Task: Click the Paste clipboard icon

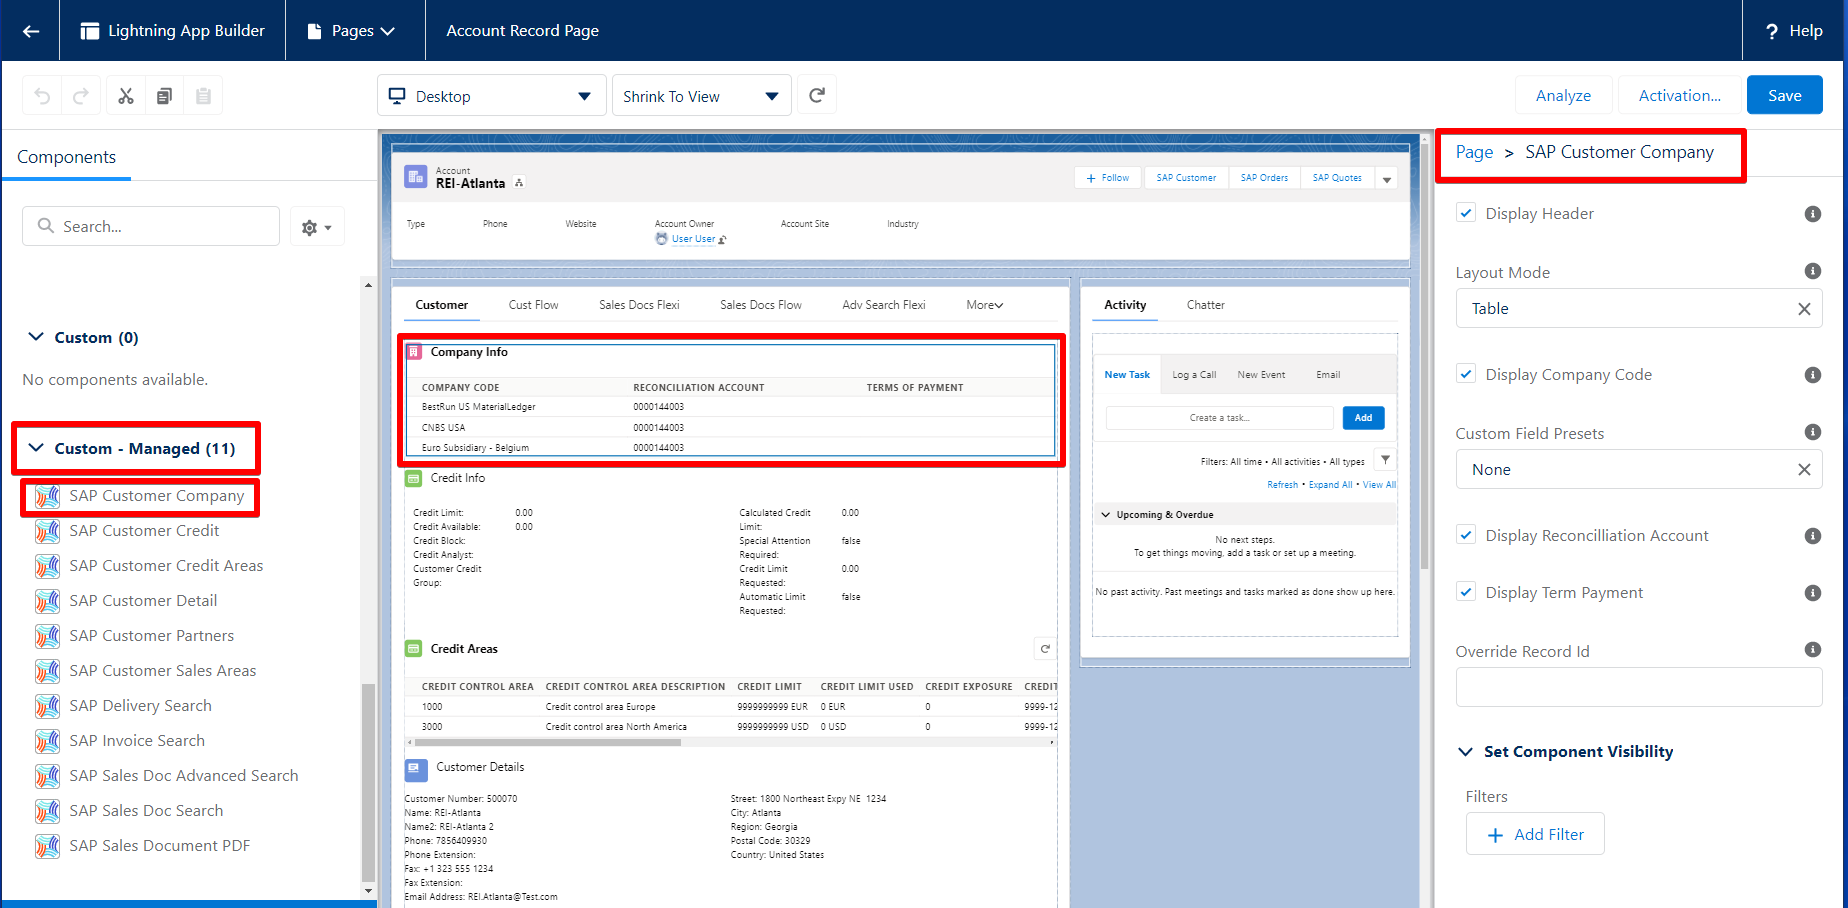Action: 203,96
